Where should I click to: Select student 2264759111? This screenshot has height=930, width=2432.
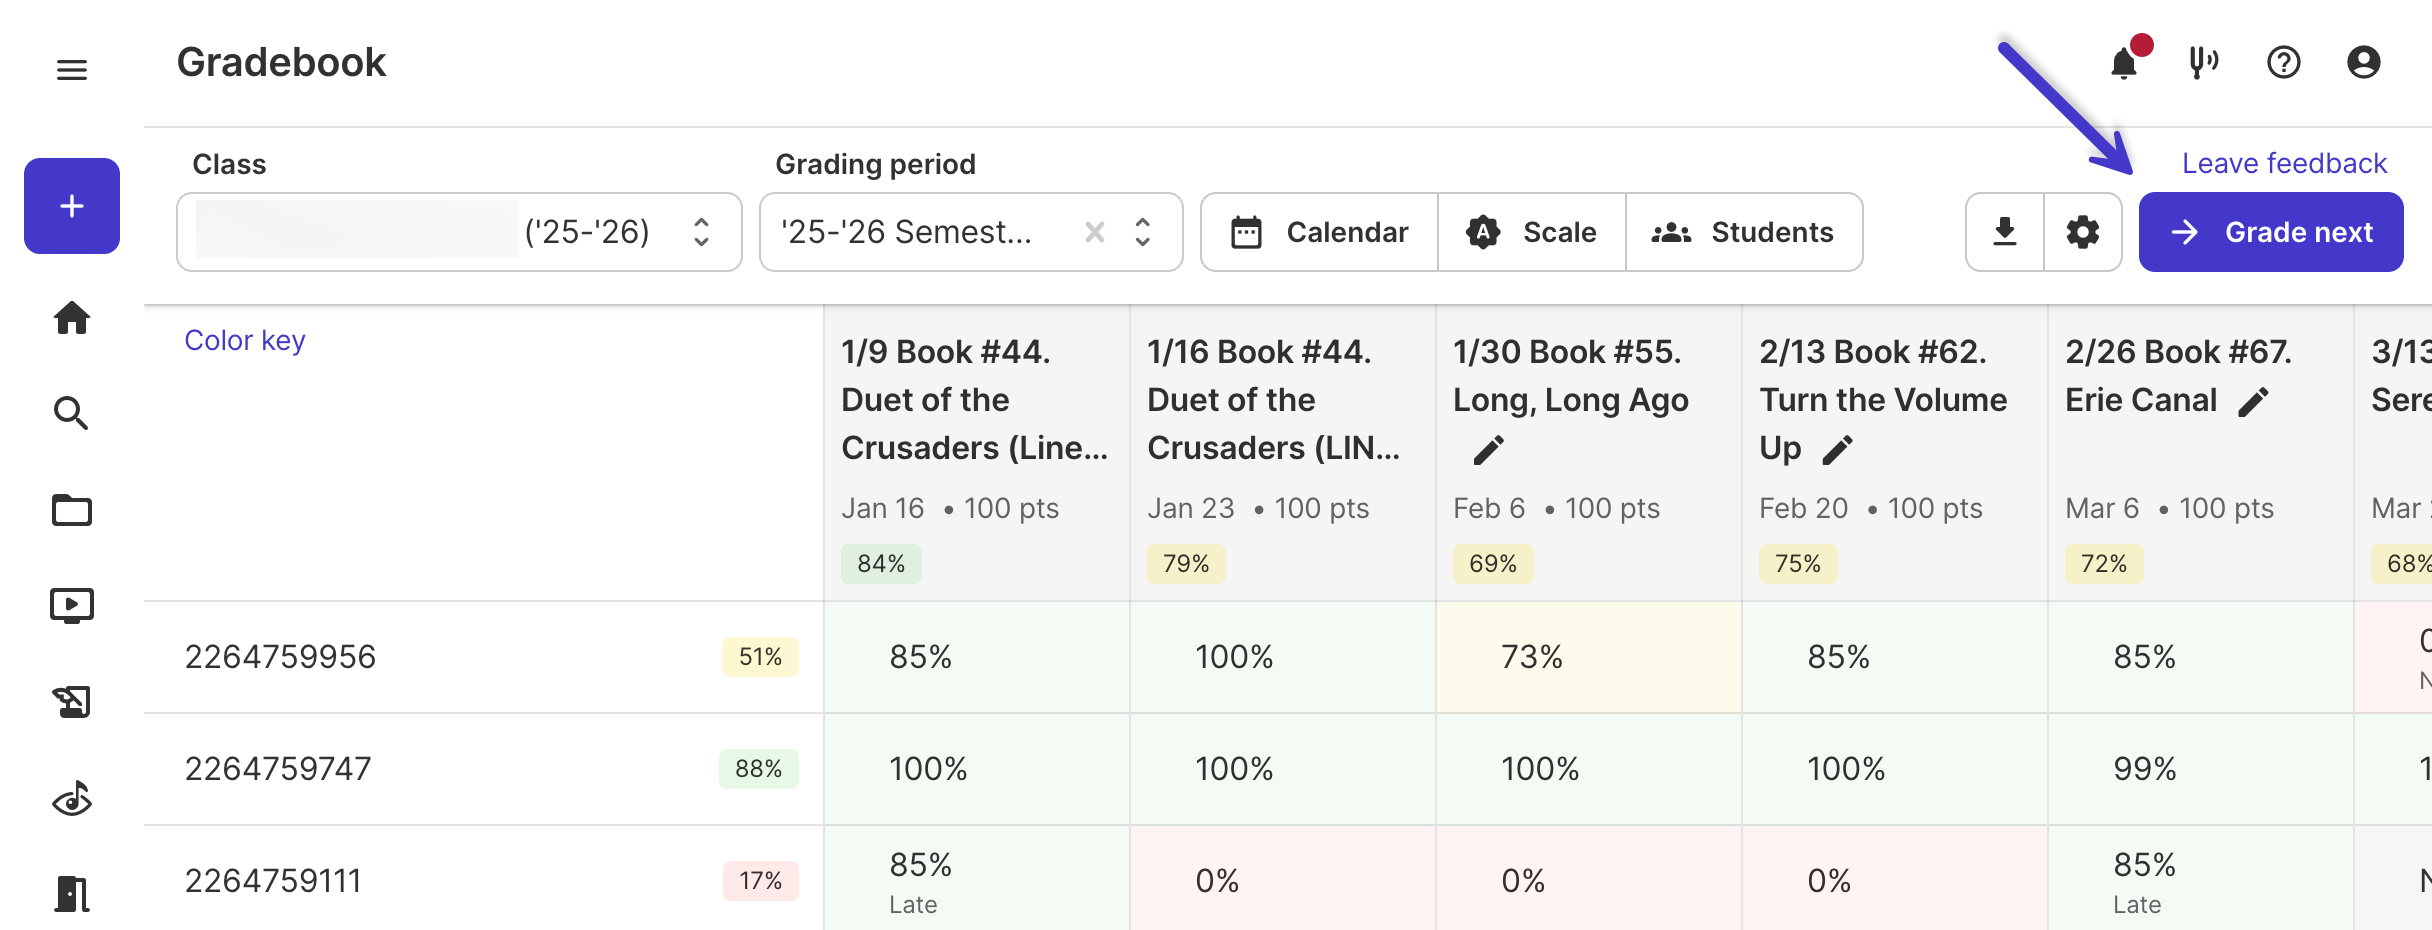click(x=273, y=881)
